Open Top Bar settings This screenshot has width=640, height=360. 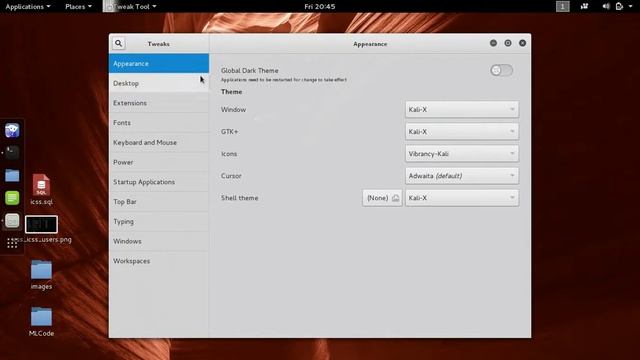[x=159, y=202]
